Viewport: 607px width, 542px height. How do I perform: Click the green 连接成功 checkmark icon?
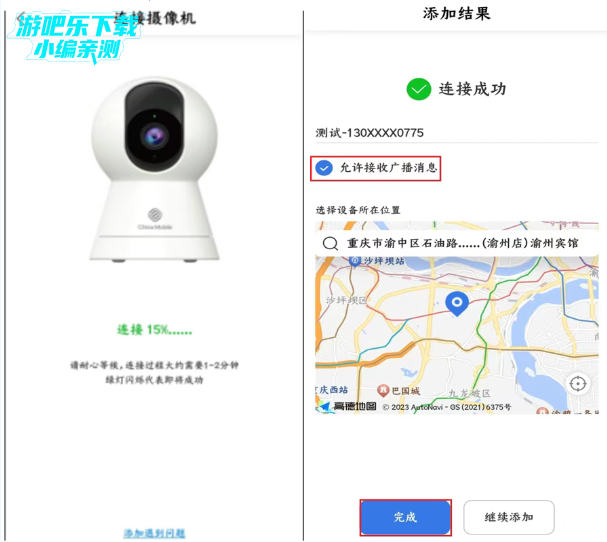click(x=418, y=89)
